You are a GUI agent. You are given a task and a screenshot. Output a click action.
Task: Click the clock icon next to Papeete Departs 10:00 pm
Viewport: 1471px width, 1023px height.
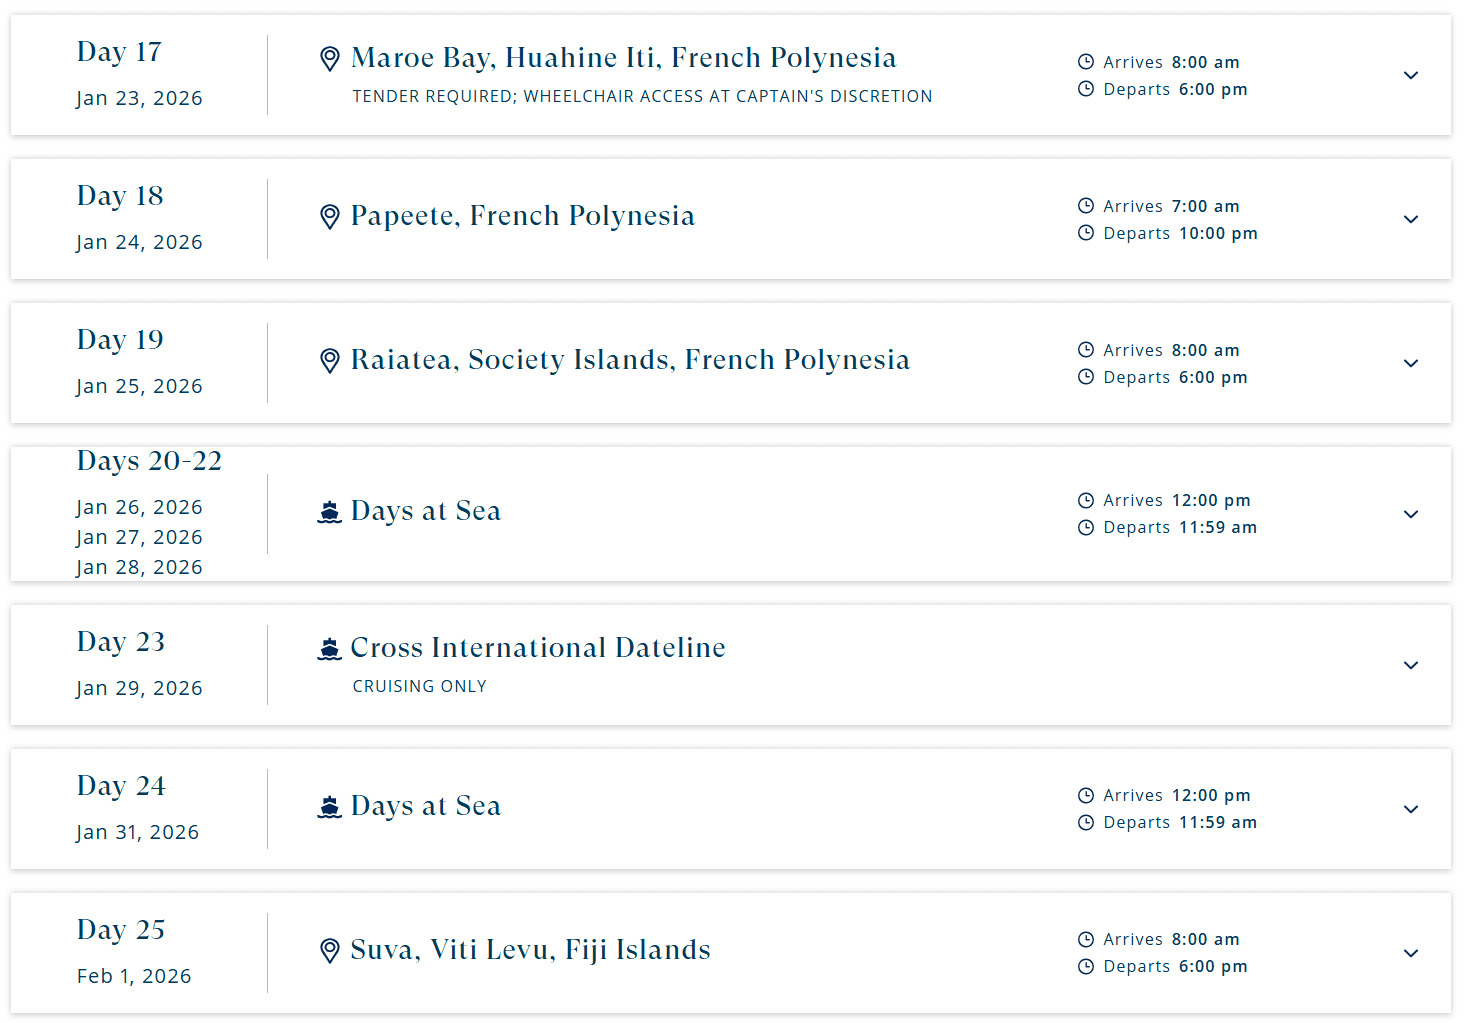[x=1086, y=233]
